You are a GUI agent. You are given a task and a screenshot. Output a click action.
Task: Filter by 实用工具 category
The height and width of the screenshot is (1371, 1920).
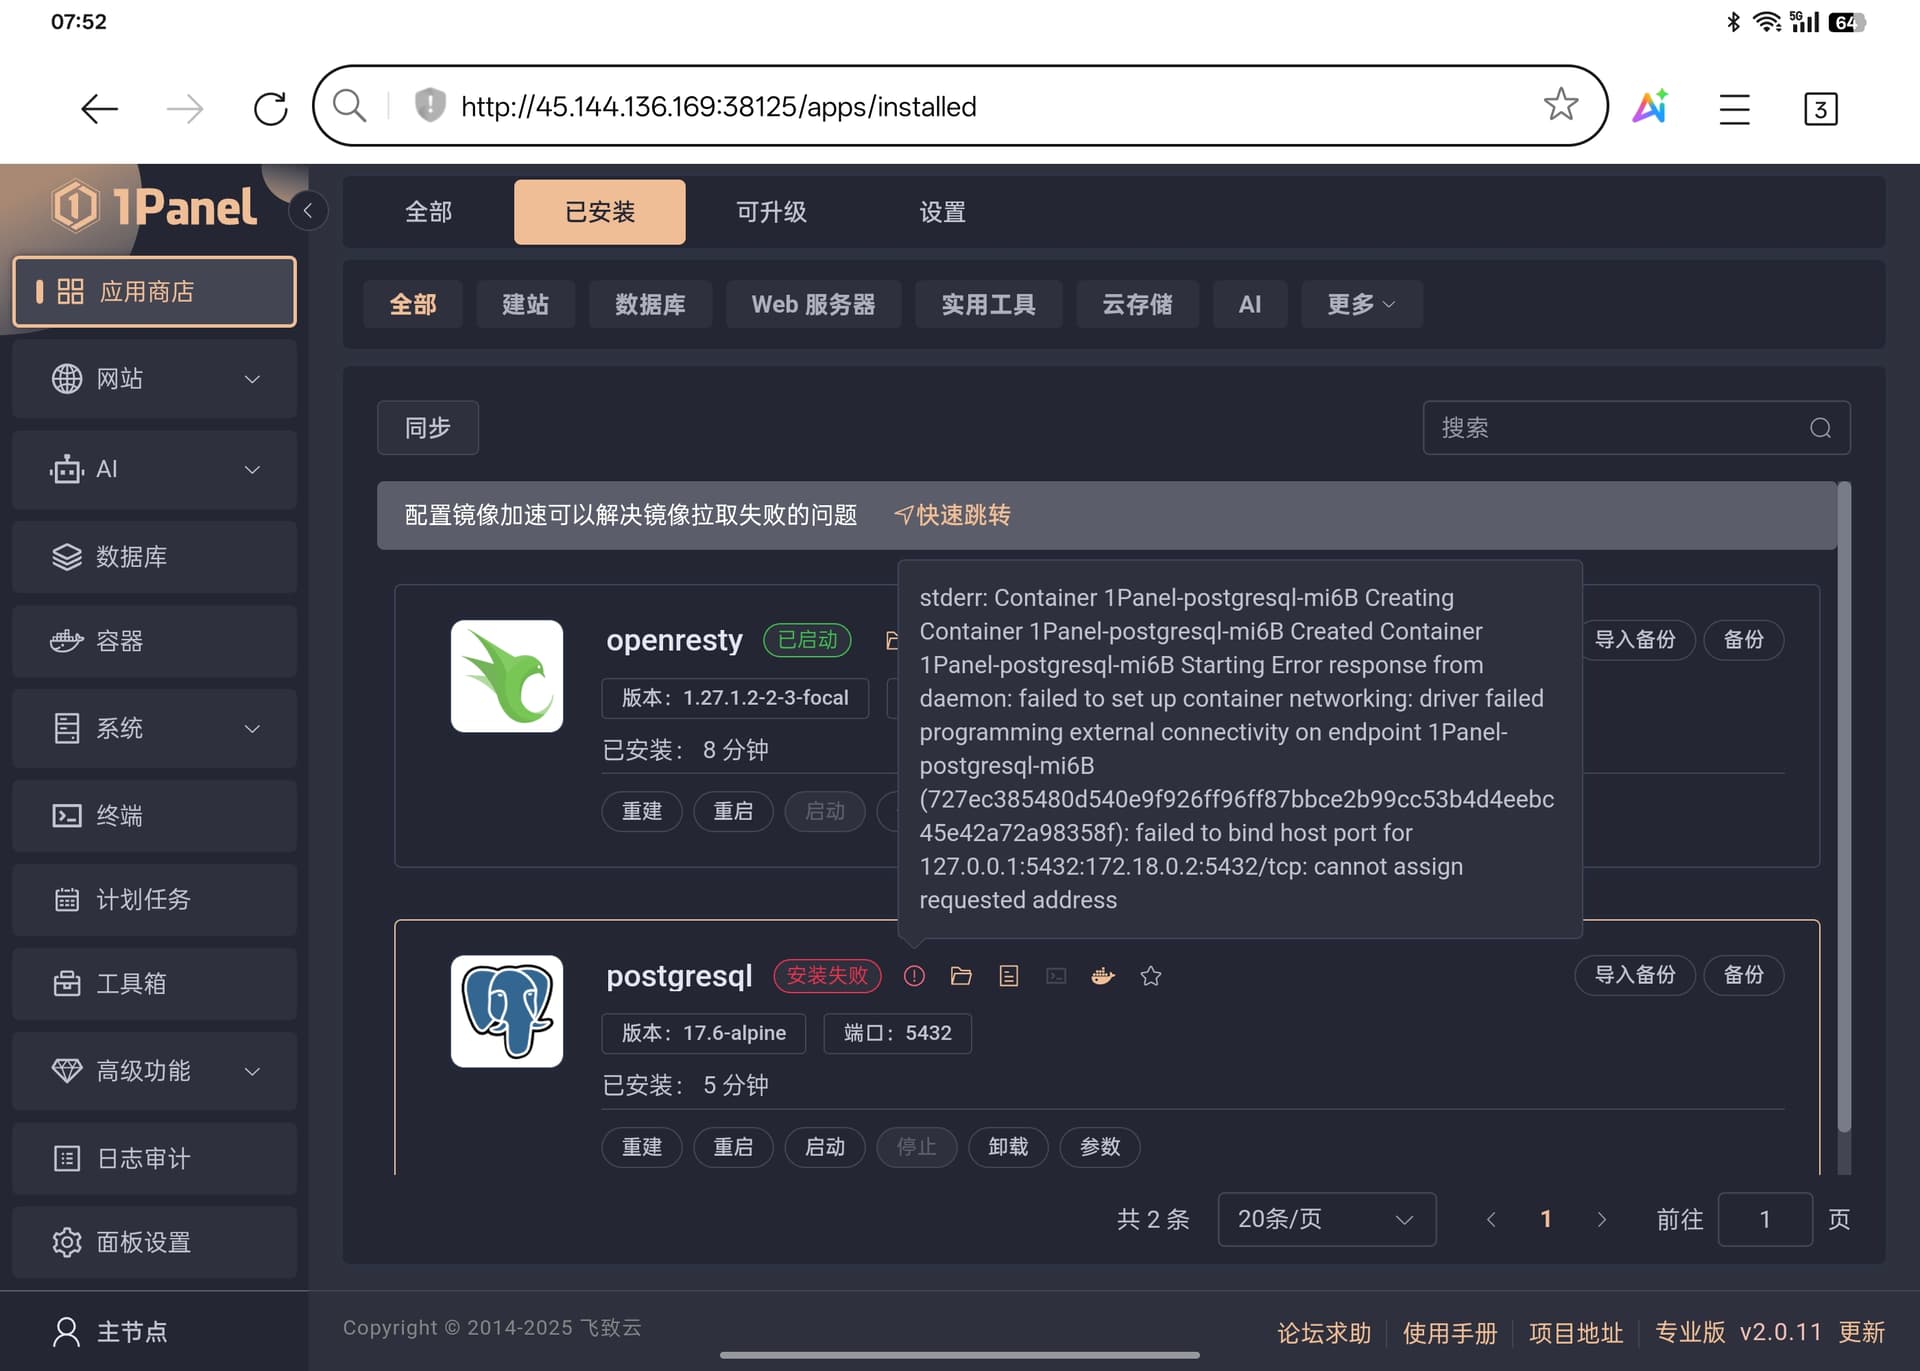coord(988,304)
